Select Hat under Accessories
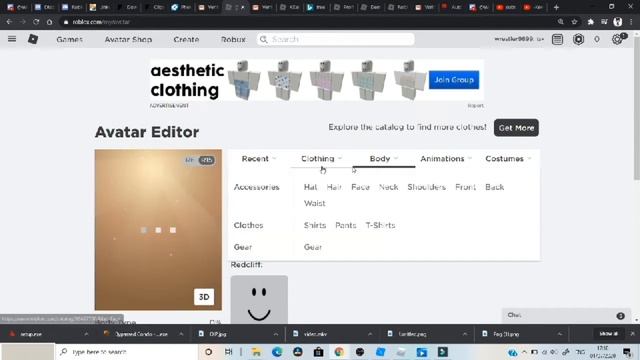Image resolution: width=640 pixels, height=360 pixels. (310, 187)
